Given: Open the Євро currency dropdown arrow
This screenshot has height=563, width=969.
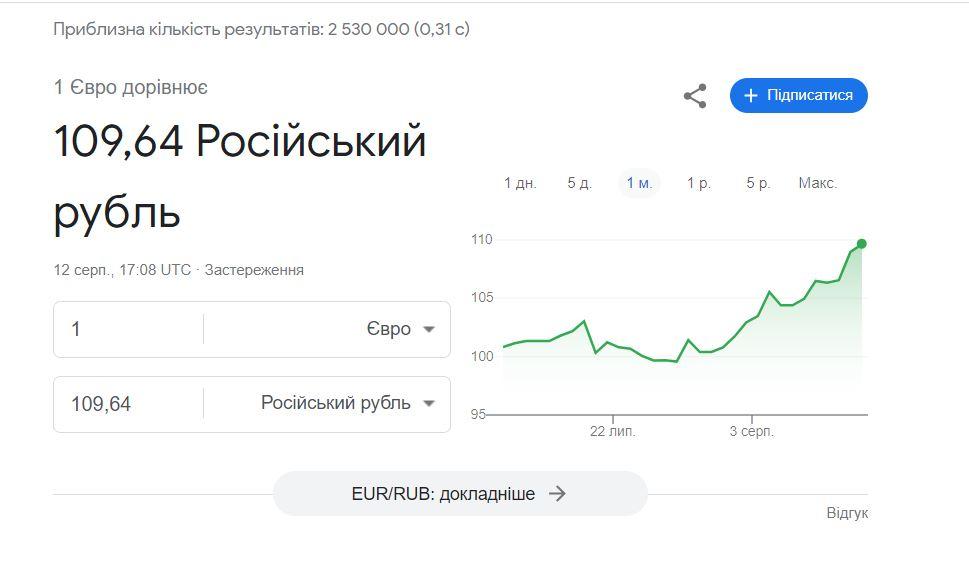Looking at the screenshot, I should click(429, 329).
